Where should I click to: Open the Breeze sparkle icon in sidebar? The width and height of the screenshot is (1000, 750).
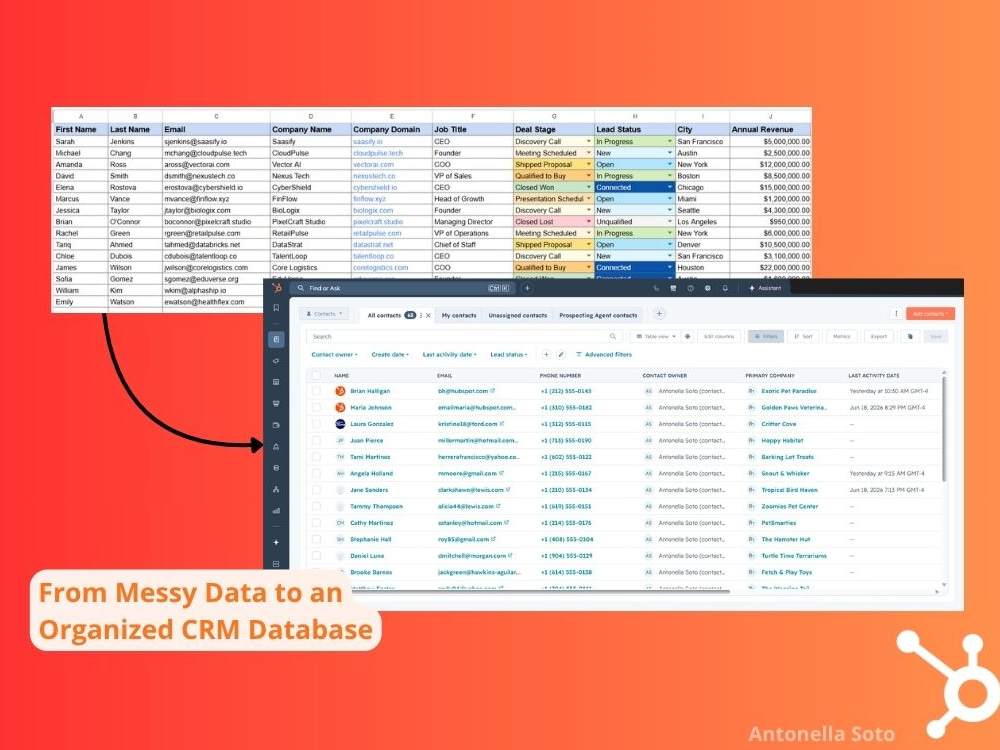coord(276,542)
